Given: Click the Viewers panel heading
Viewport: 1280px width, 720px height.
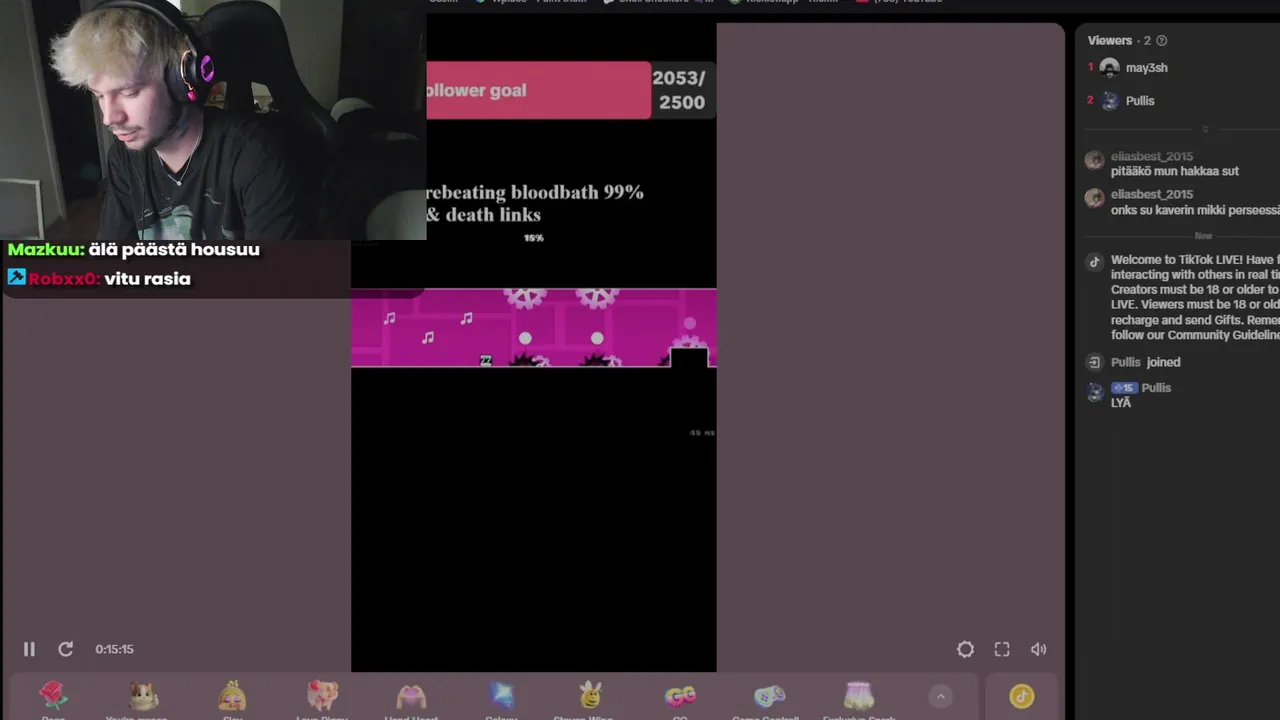Looking at the screenshot, I should [x=1110, y=41].
